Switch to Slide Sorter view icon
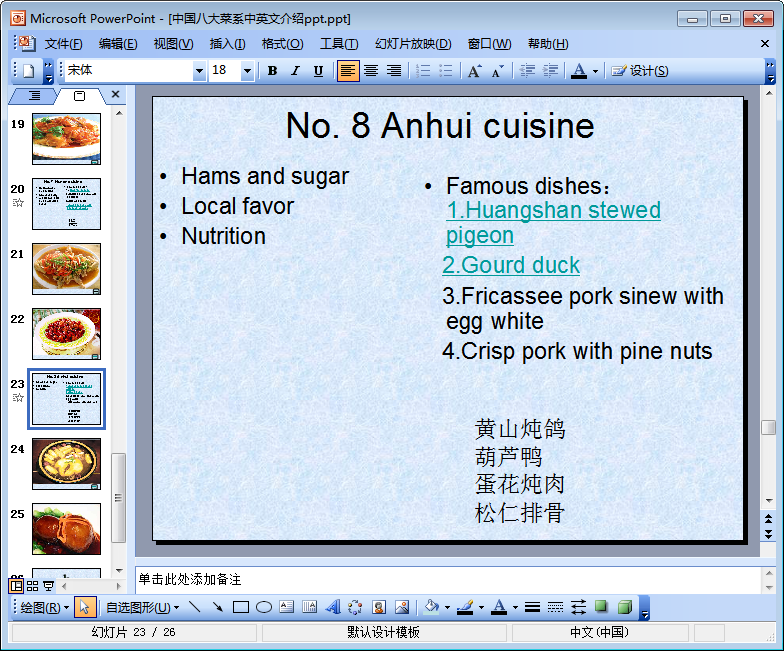 click(32, 586)
